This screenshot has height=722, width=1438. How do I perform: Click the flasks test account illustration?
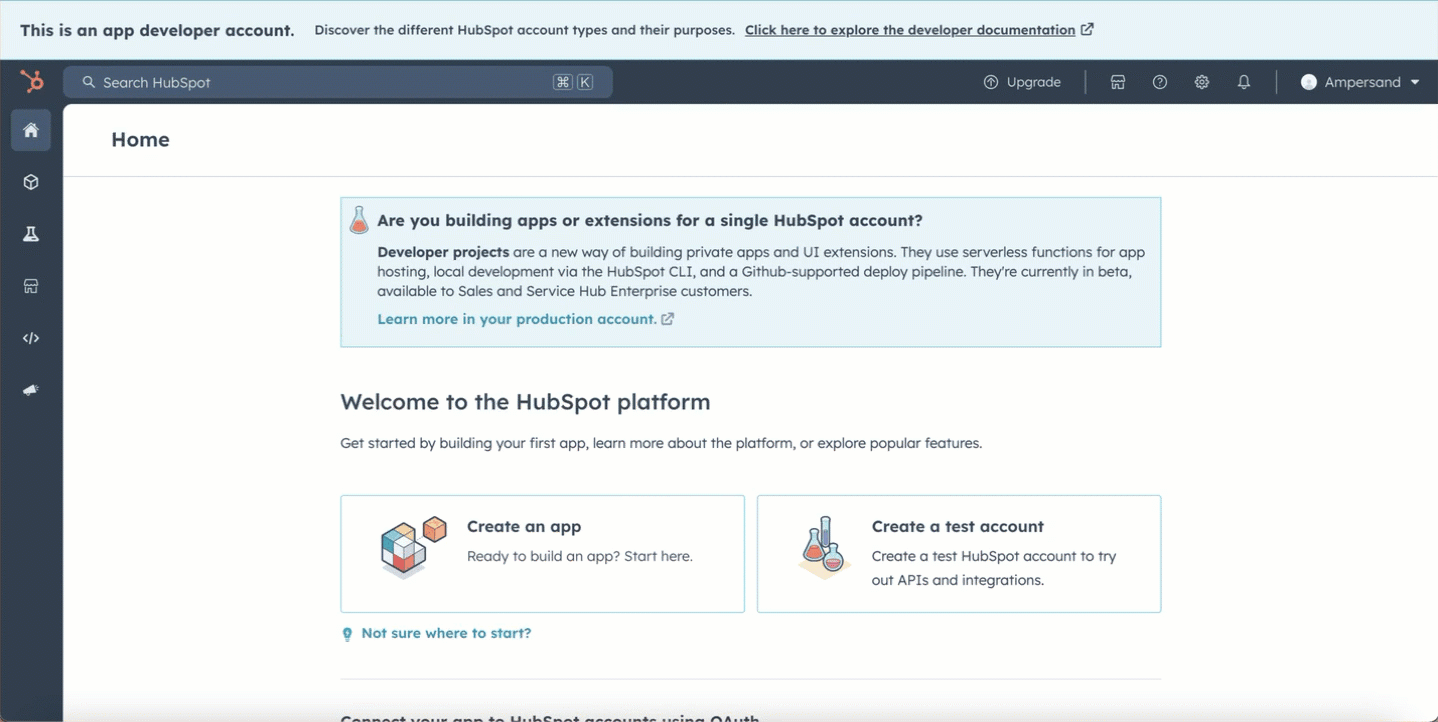(824, 547)
